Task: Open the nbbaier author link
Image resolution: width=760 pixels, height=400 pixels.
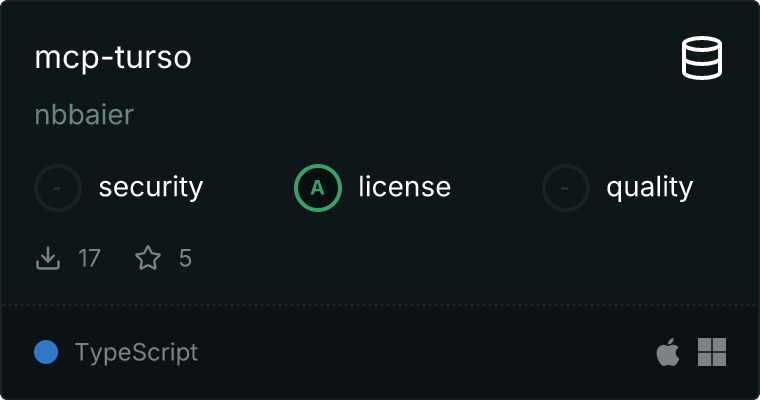Action: [84, 115]
